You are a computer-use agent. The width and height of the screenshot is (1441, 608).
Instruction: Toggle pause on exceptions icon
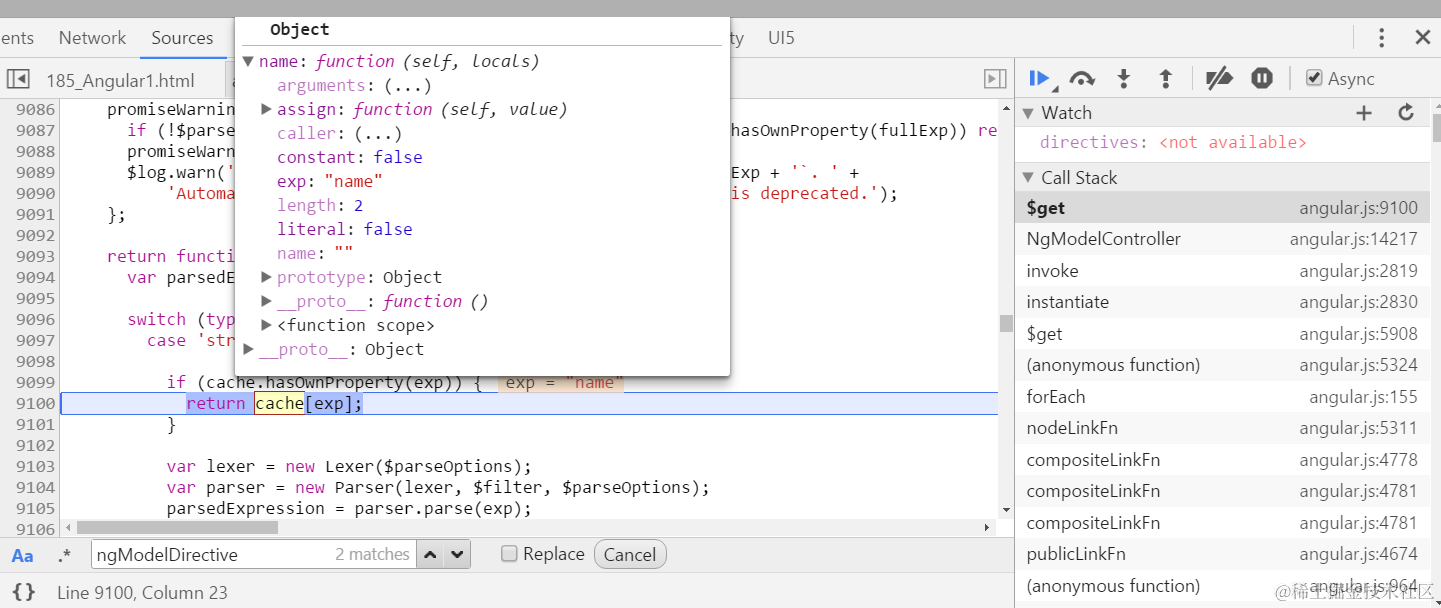1262,78
